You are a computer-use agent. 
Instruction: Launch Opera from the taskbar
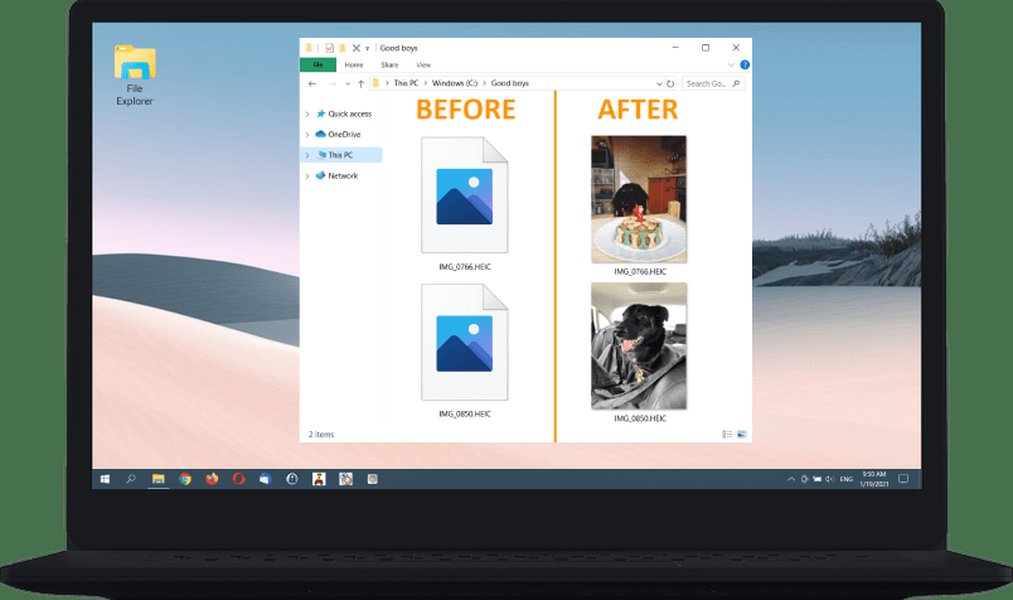[x=239, y=479]
